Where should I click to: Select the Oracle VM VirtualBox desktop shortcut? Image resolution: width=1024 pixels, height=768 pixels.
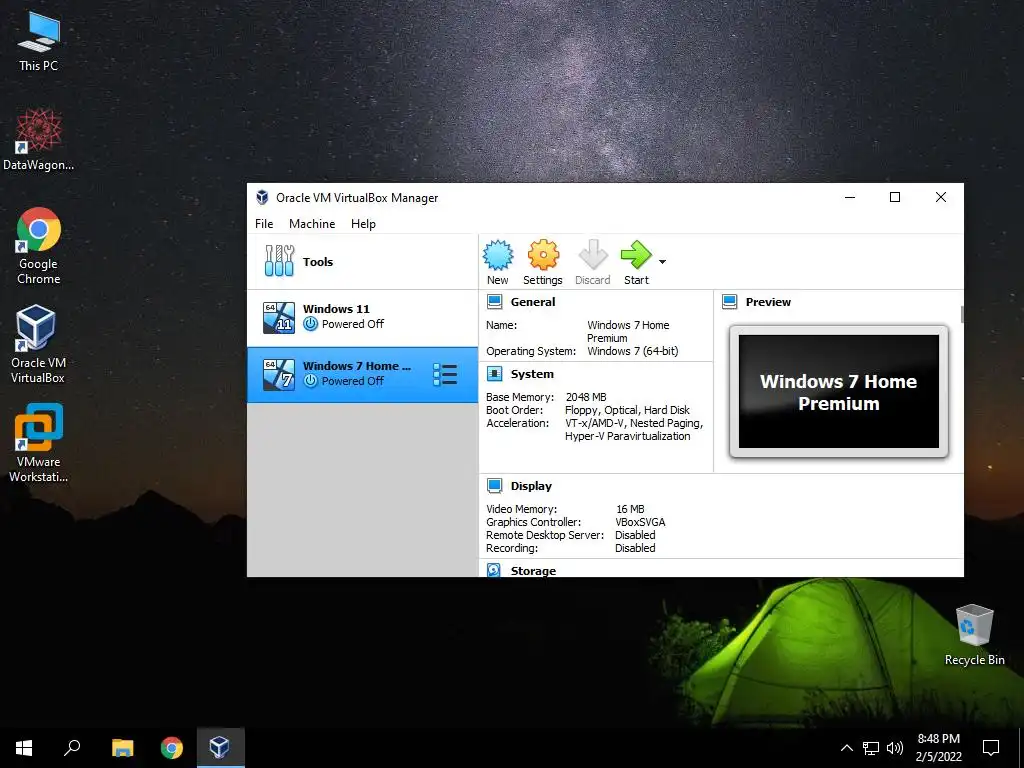pos(38,345)
